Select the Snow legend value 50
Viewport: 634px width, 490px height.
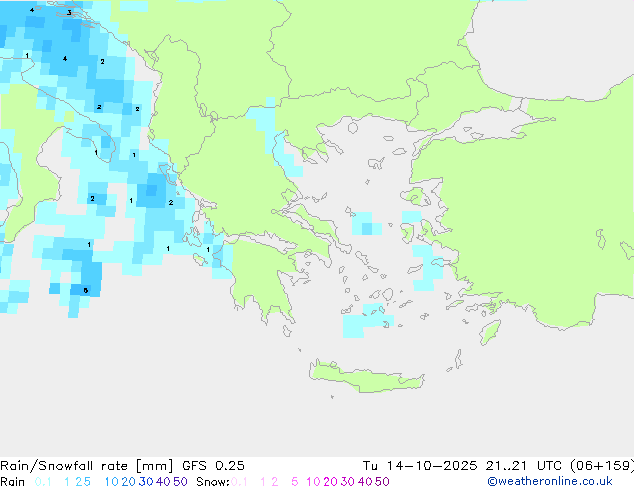(383, 482)
